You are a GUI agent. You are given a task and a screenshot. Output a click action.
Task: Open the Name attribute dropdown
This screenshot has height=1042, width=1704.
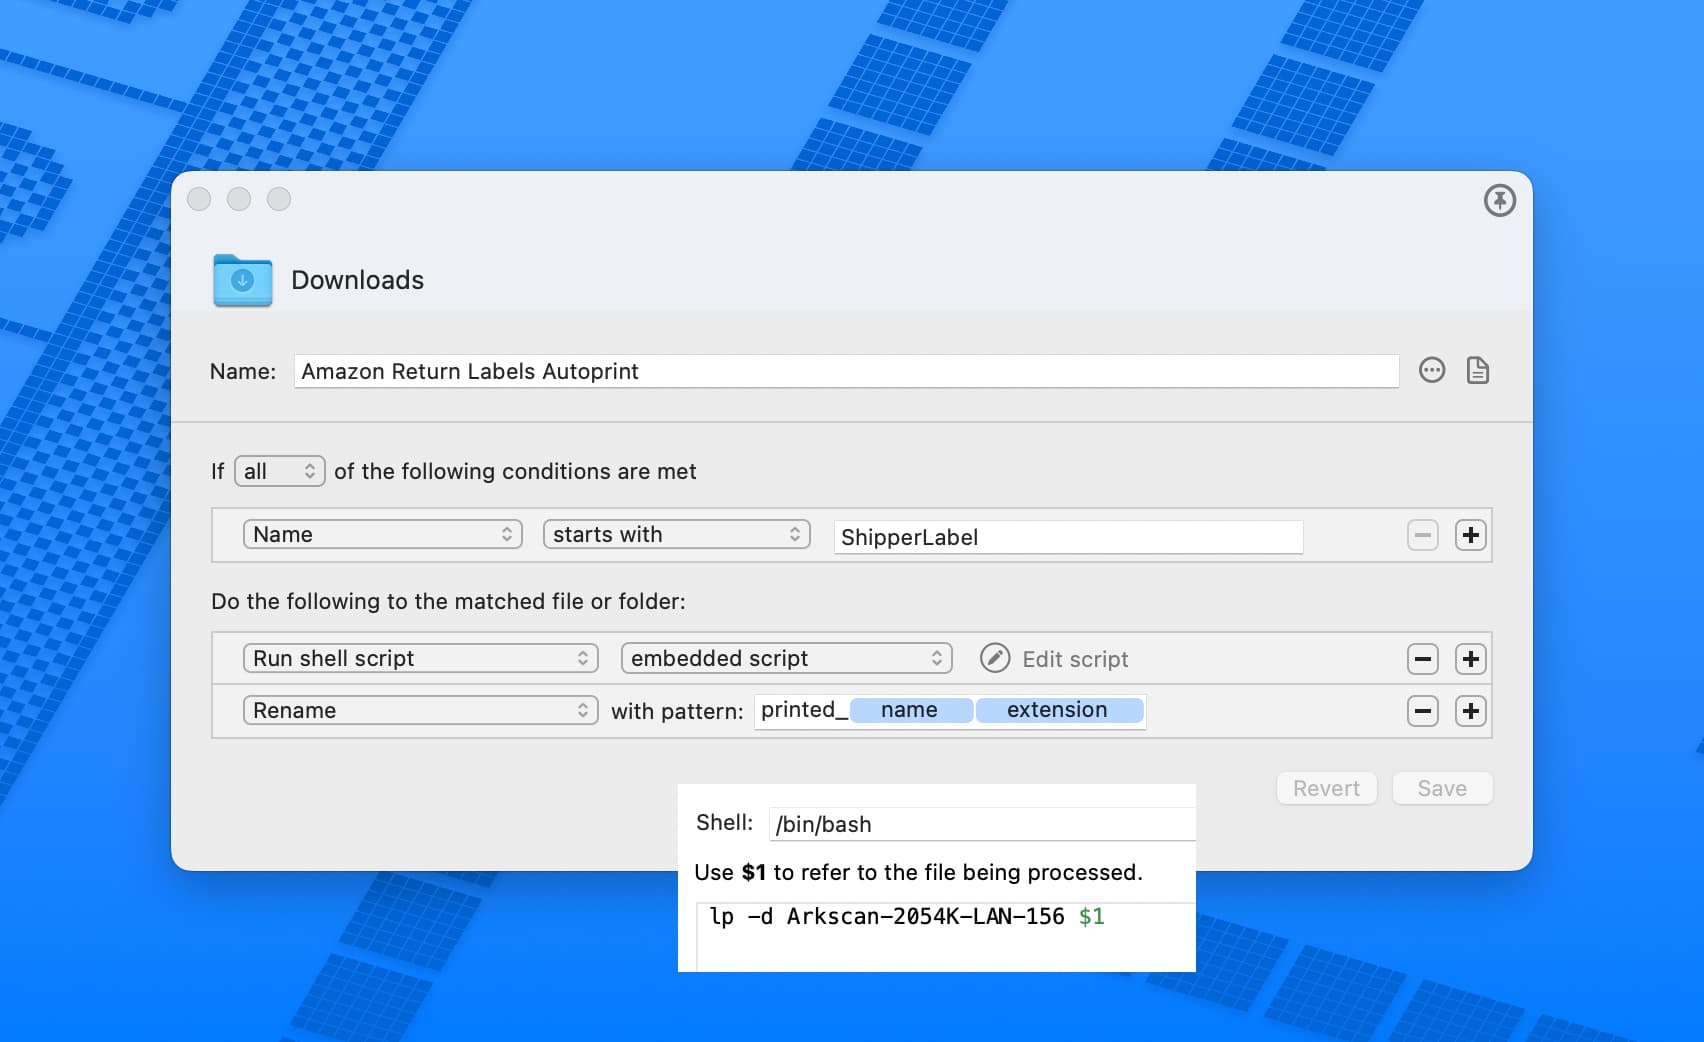pyautogui.click(x=382, y=535)
